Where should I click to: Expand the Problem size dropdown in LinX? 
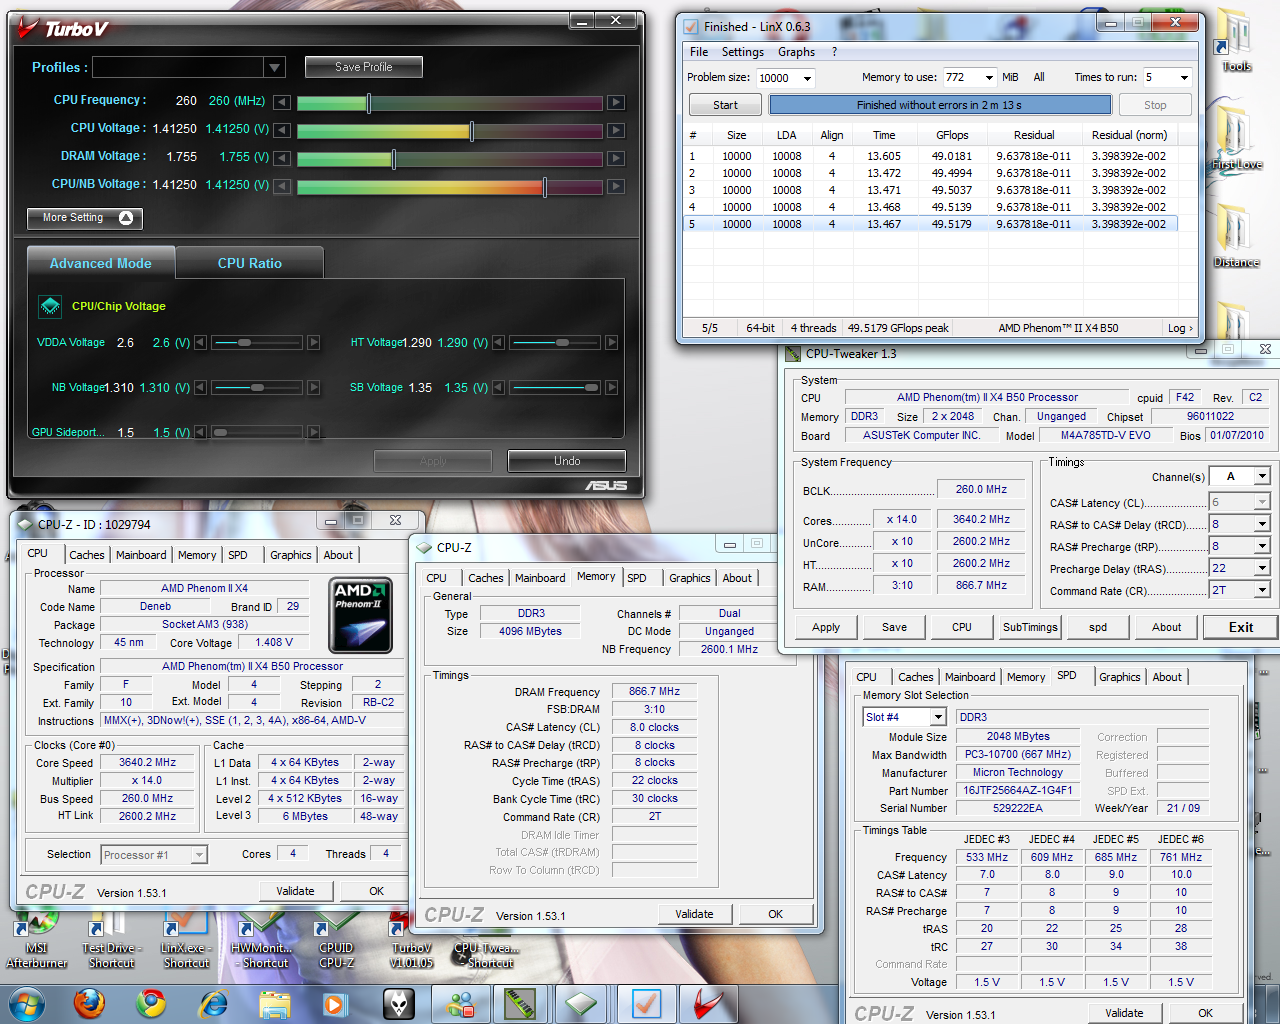806,78
